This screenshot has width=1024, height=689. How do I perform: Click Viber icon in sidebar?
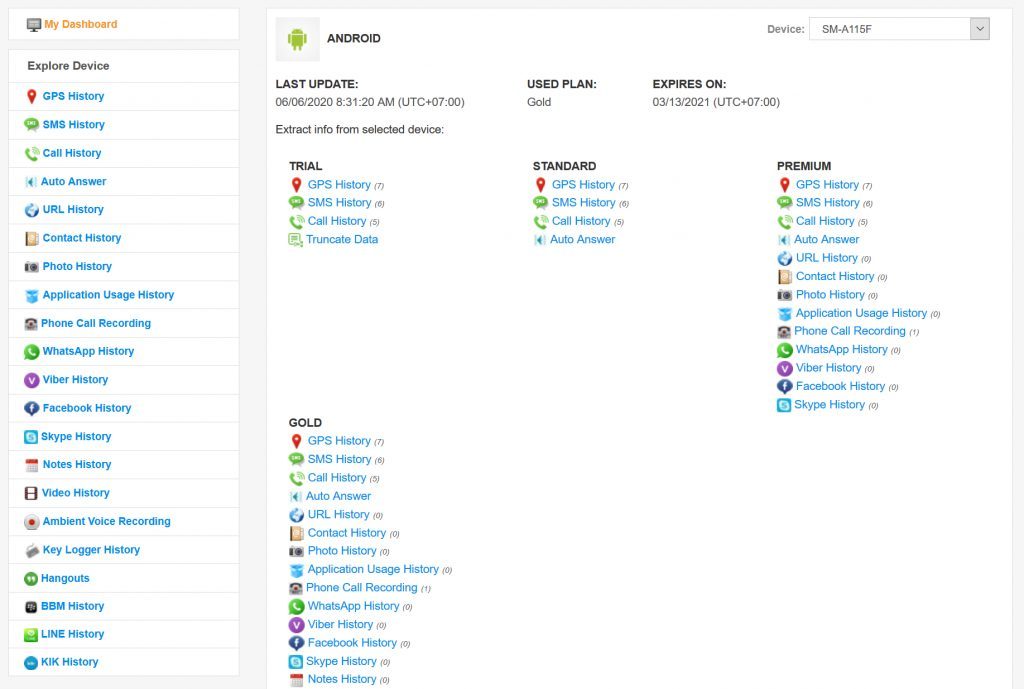tap(31, 380)
